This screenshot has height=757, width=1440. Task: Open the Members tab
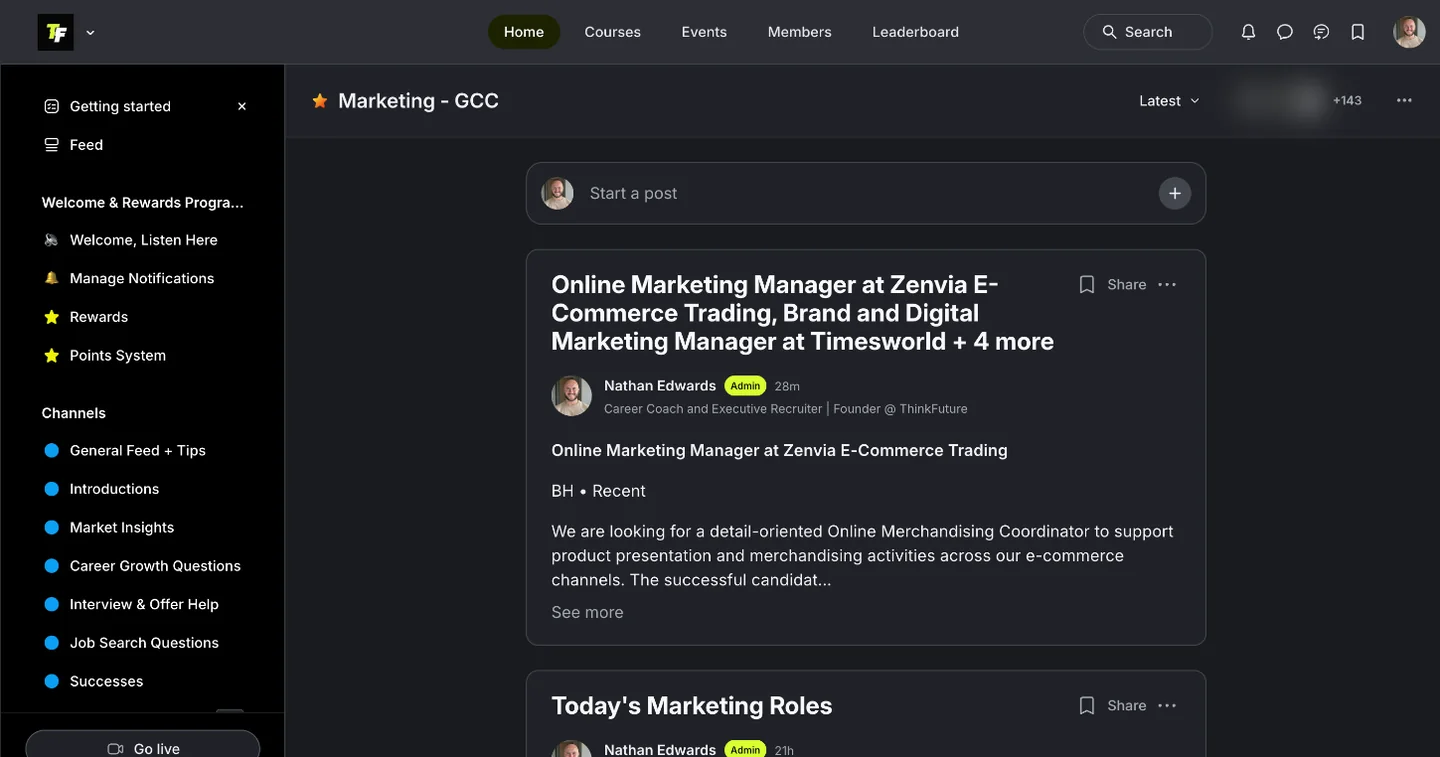pos(800,32)
